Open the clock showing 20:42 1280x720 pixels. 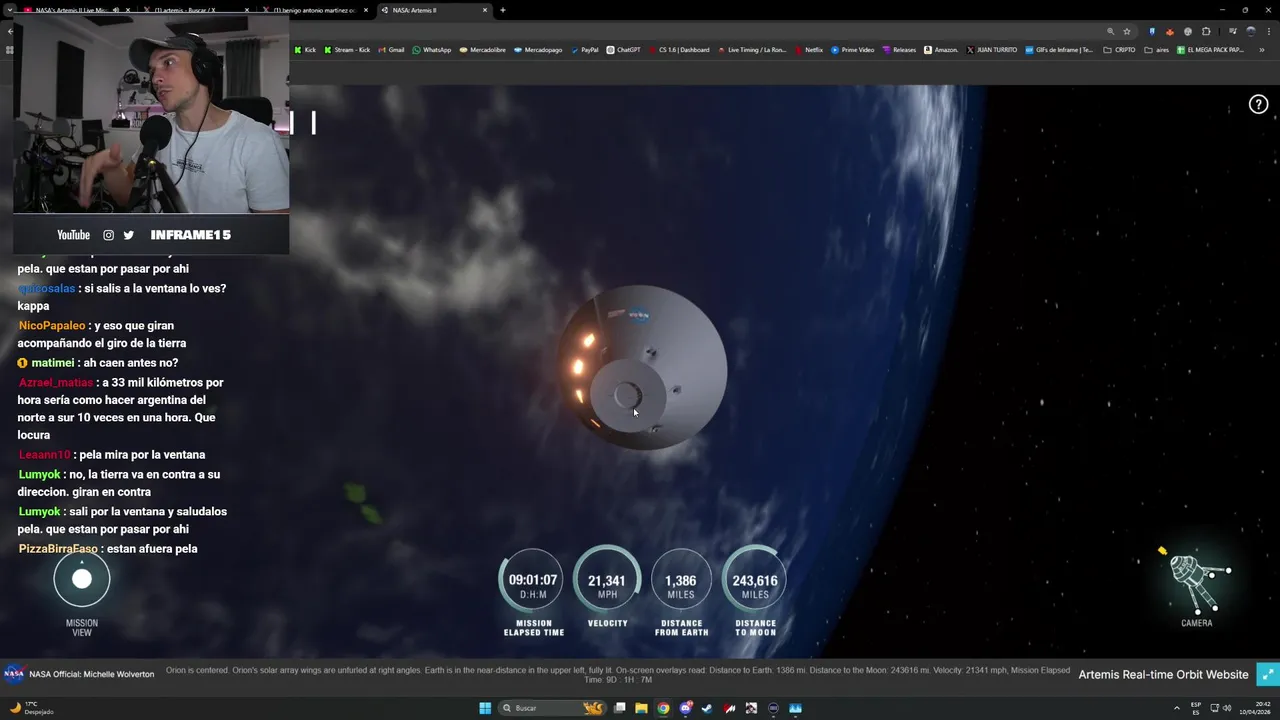pyautogui.click(x=1254, y=708)
